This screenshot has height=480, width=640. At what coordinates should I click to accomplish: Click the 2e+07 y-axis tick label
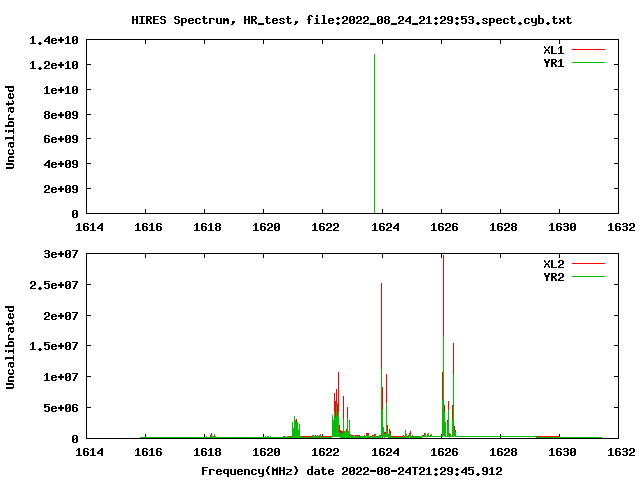point(61,316)
